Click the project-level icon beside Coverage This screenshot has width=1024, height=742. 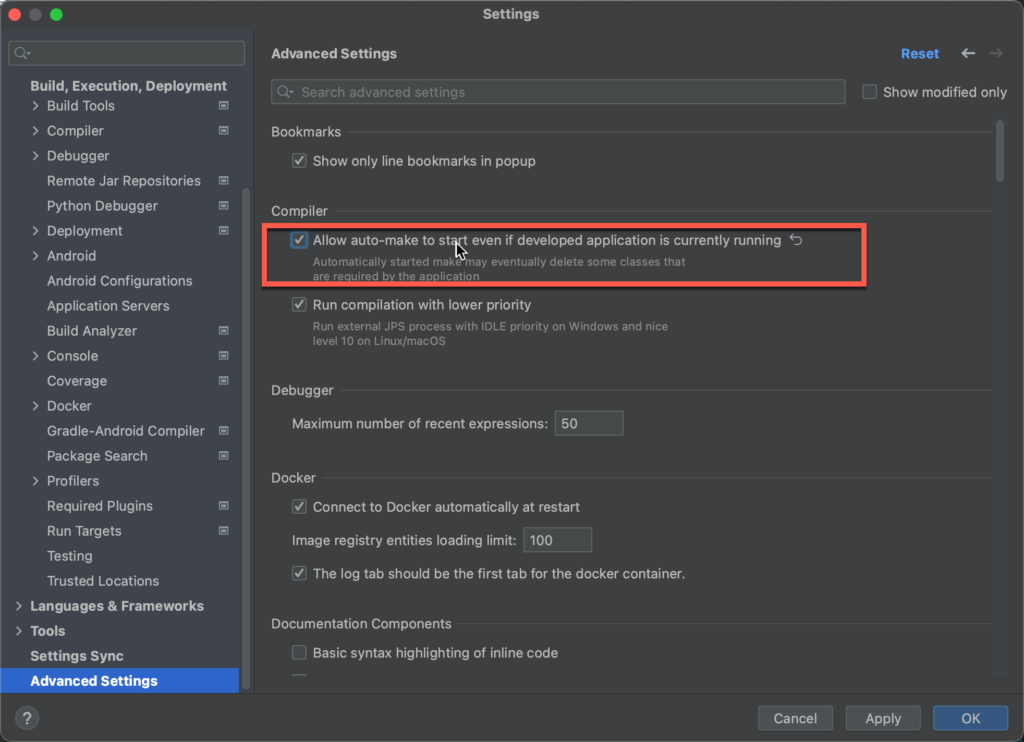point(223,381)
